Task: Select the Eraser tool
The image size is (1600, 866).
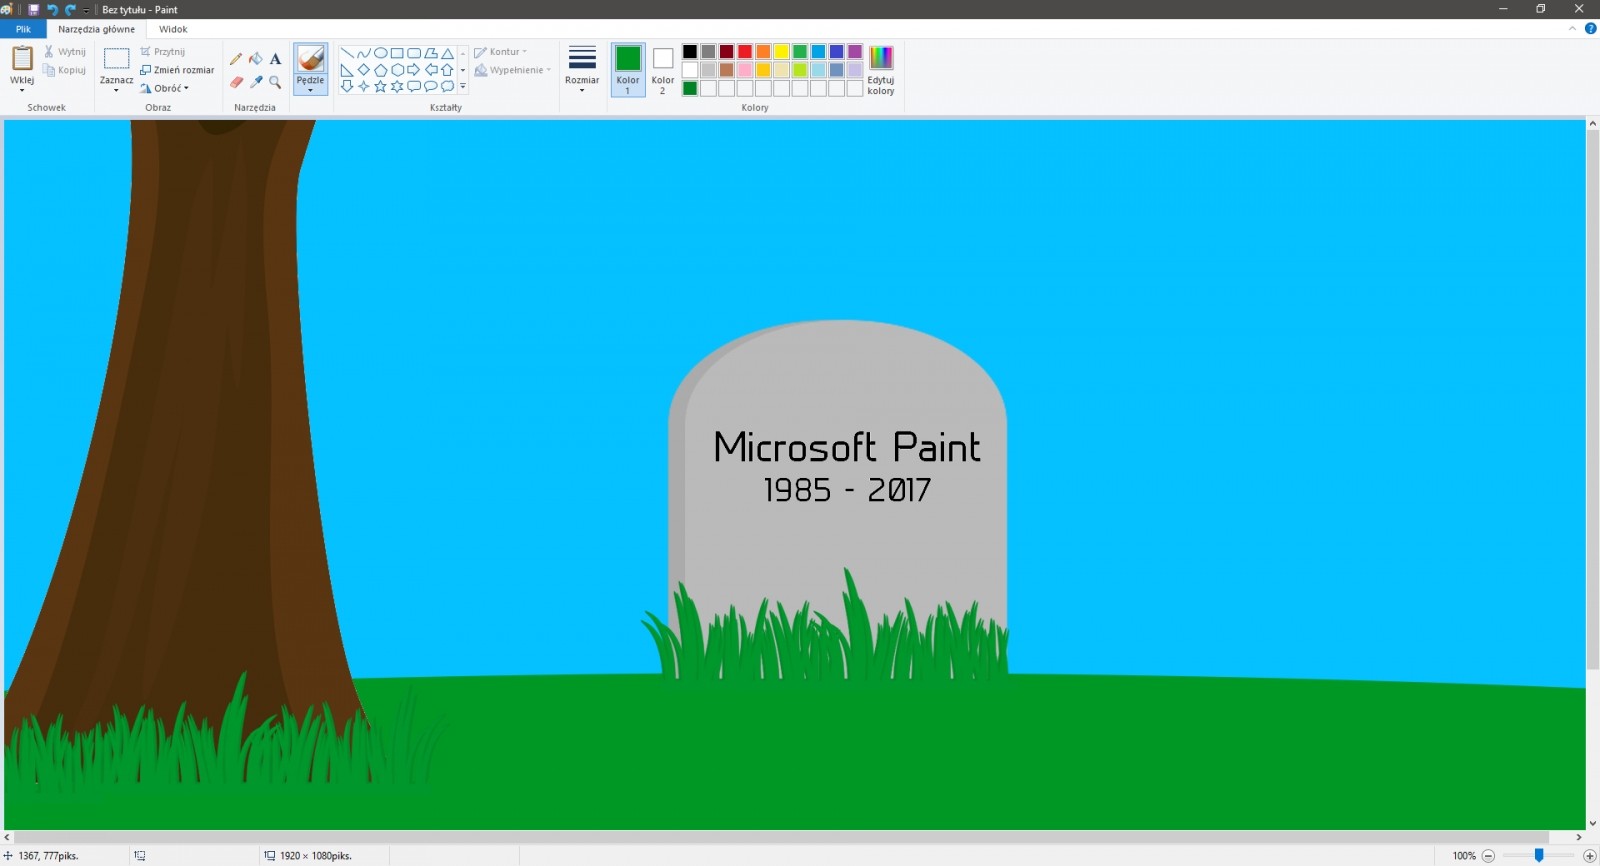Action: [x=236, y=82]
